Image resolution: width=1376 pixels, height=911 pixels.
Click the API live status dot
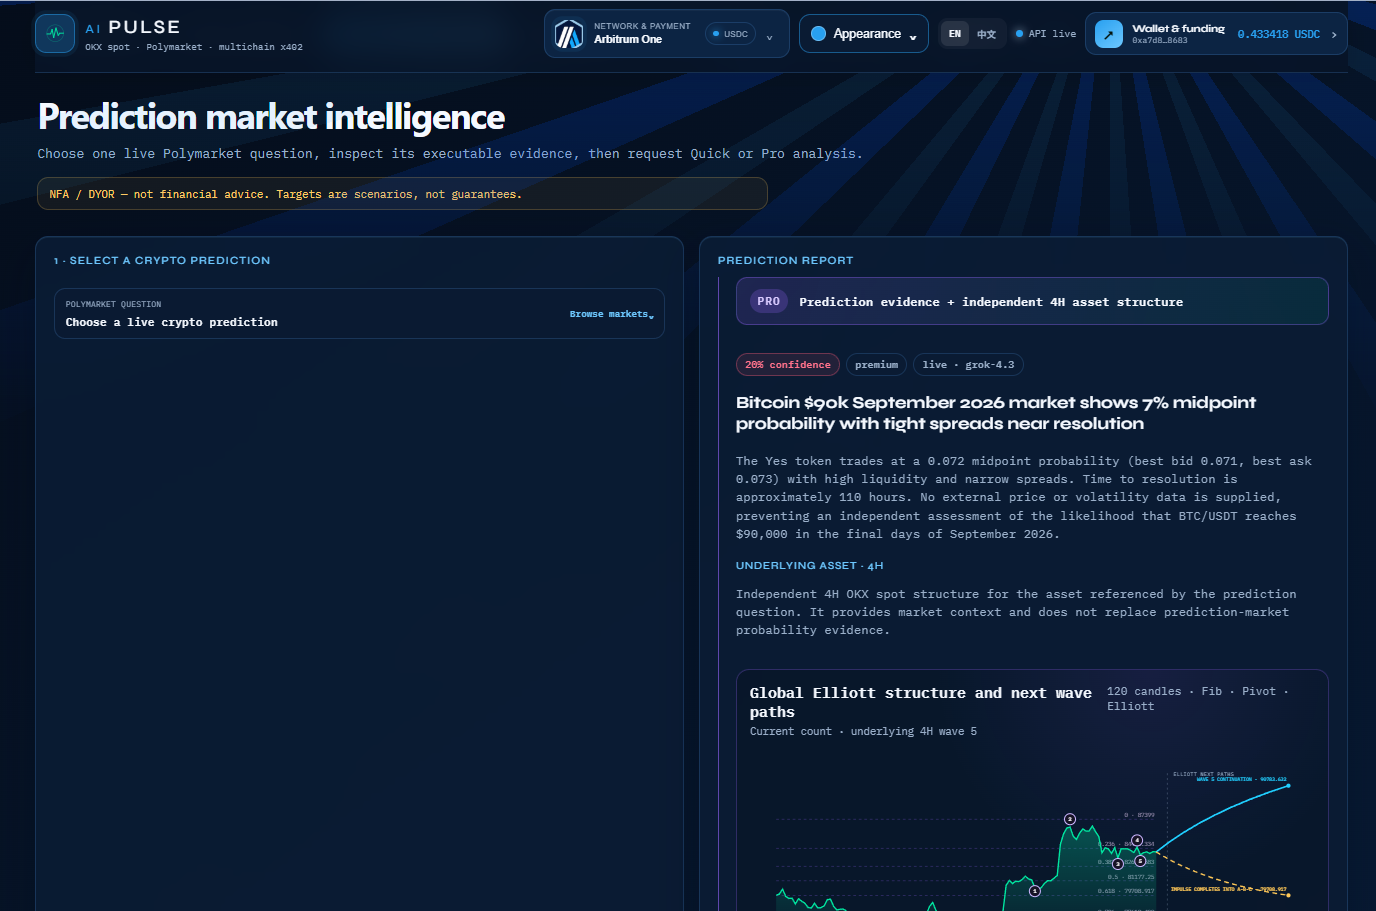[1019, 34]
